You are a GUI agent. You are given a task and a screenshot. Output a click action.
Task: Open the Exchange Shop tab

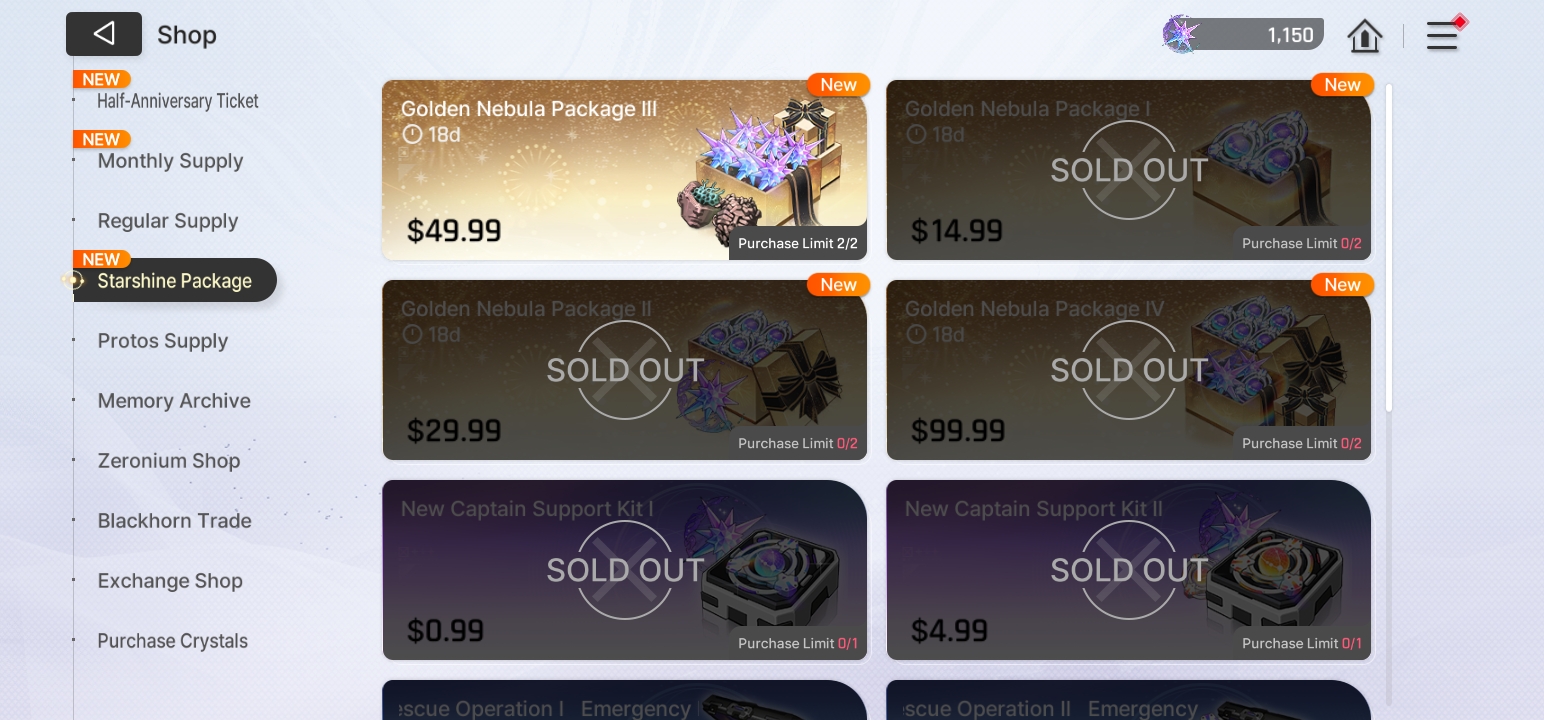170,581
